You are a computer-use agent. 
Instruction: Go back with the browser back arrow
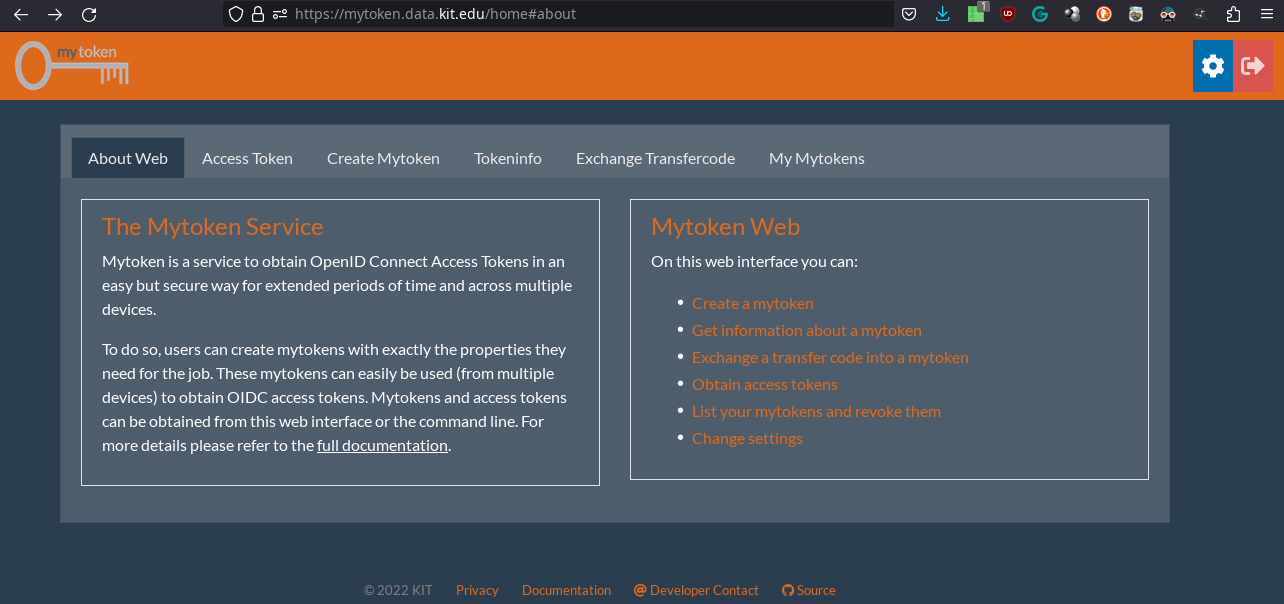(x=21, y=14)
